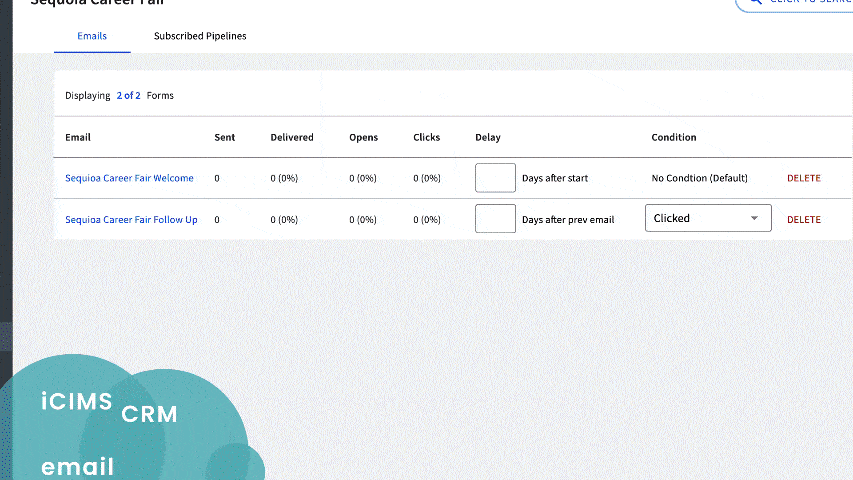Delete the Sequoia Career Fair Welcome email

[x=803, y=178]
